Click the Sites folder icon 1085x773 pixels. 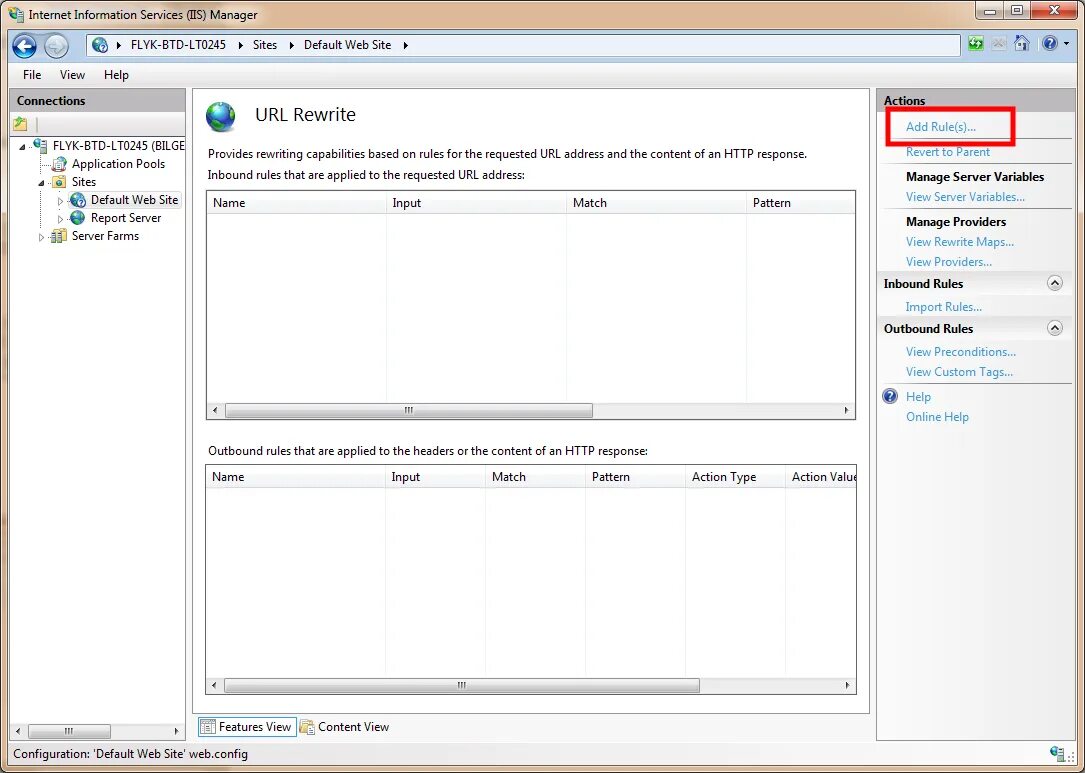click(x=60, y=182)
